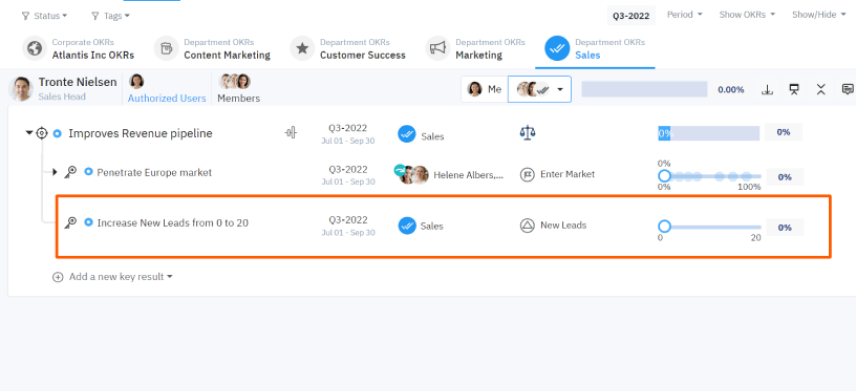Click the New Leads triangle KPI icon
Image resolution: width=856 pixels, height=392 pixels.
527,225
